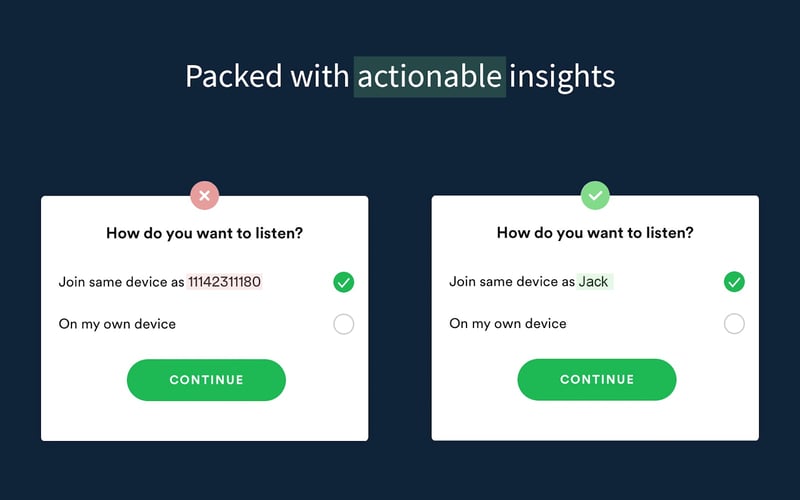Select left card's empty own-device radio
The image size is (800, 500).
coord(343,324)
